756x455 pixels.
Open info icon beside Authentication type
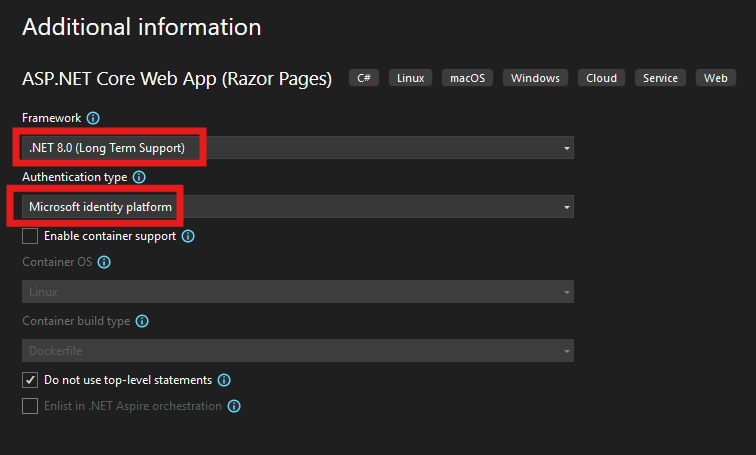coord(139,177)
